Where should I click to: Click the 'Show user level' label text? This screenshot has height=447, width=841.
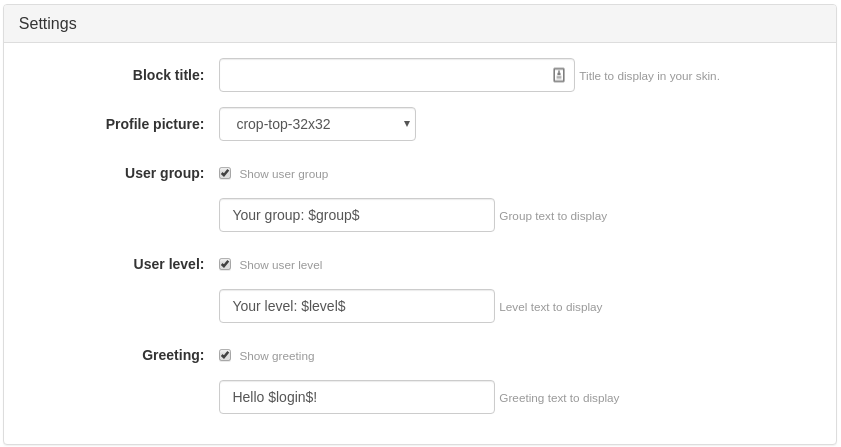pyautogui.click(x=281, y=265)
